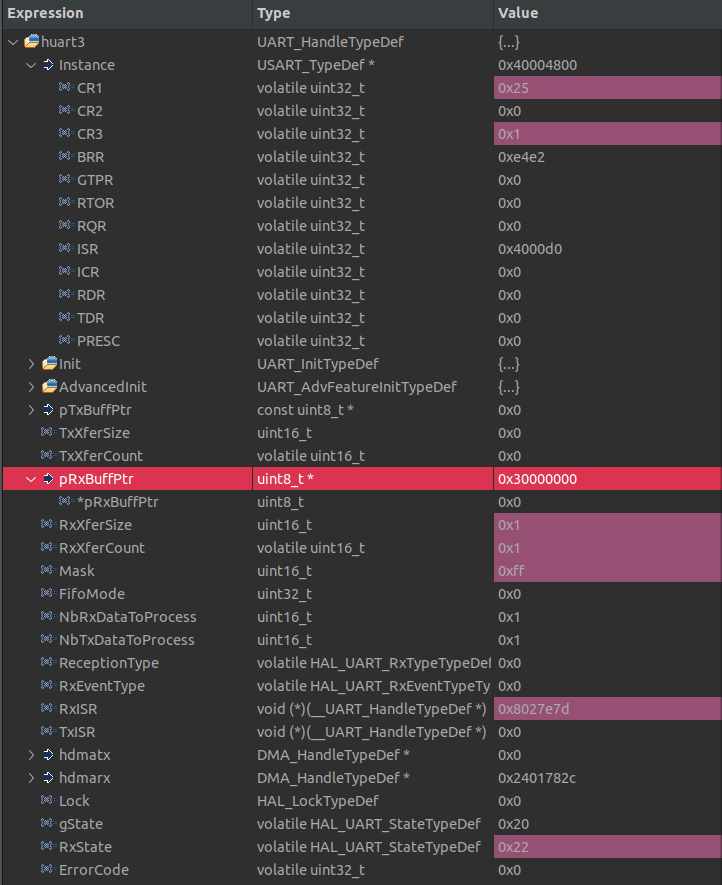Click the structure icon next to Init

click(x=48, y=364)
